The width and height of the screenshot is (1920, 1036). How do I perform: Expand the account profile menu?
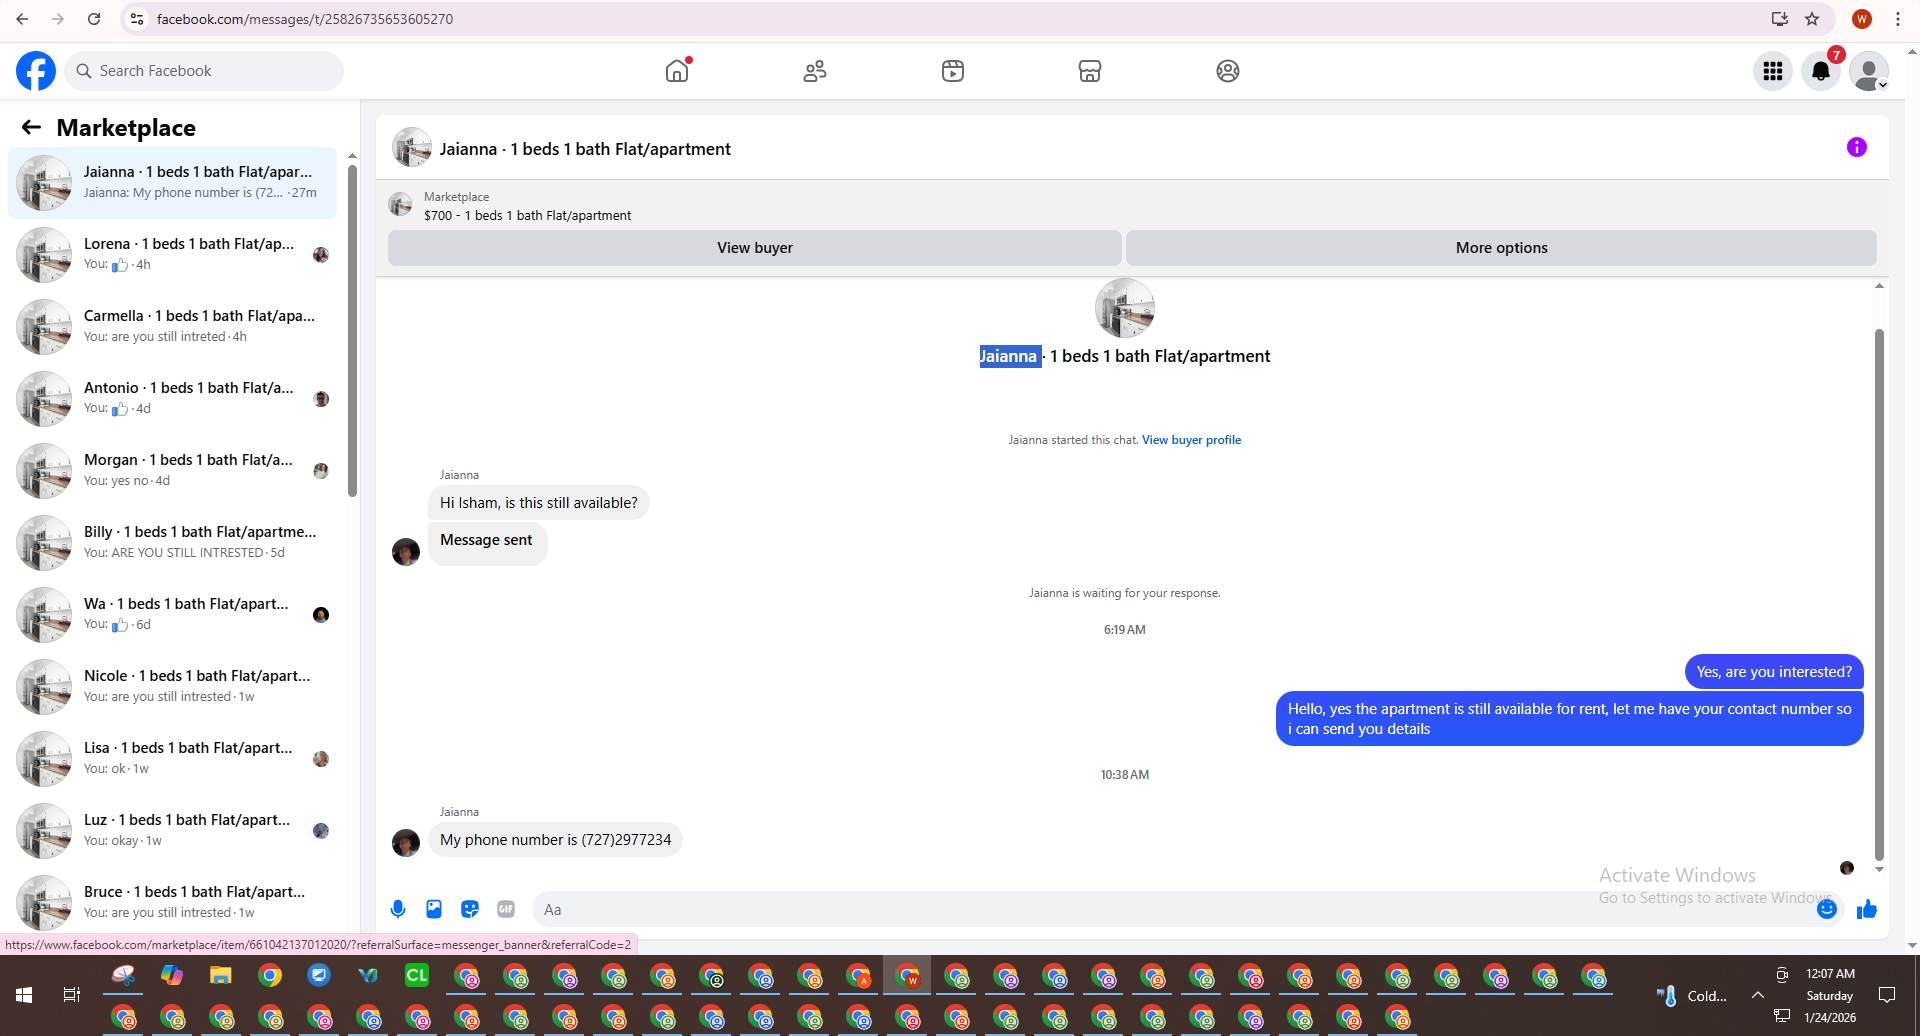click(1868, 71)
